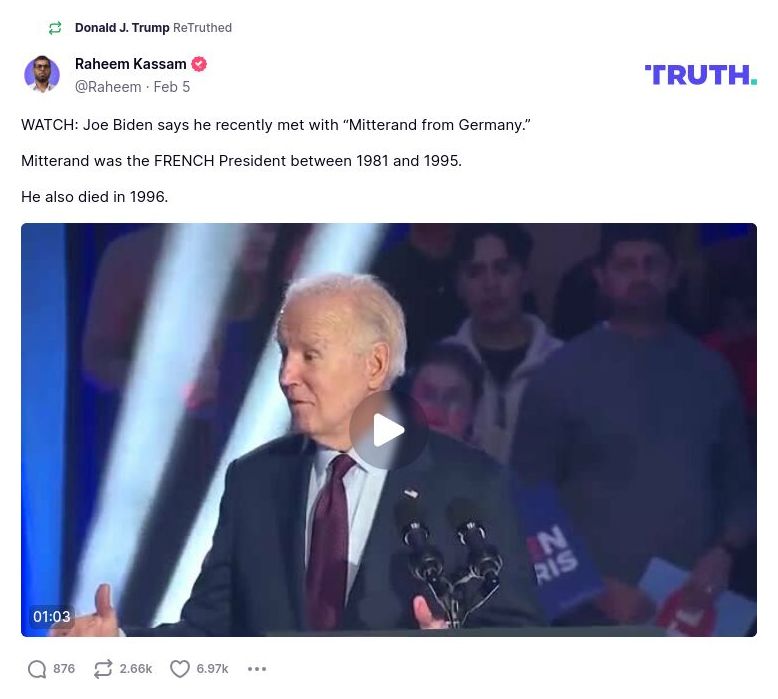This screenshot has width=778, height=699.
Task: Click the TRUTH logo
Action: (x=701, y=75)
